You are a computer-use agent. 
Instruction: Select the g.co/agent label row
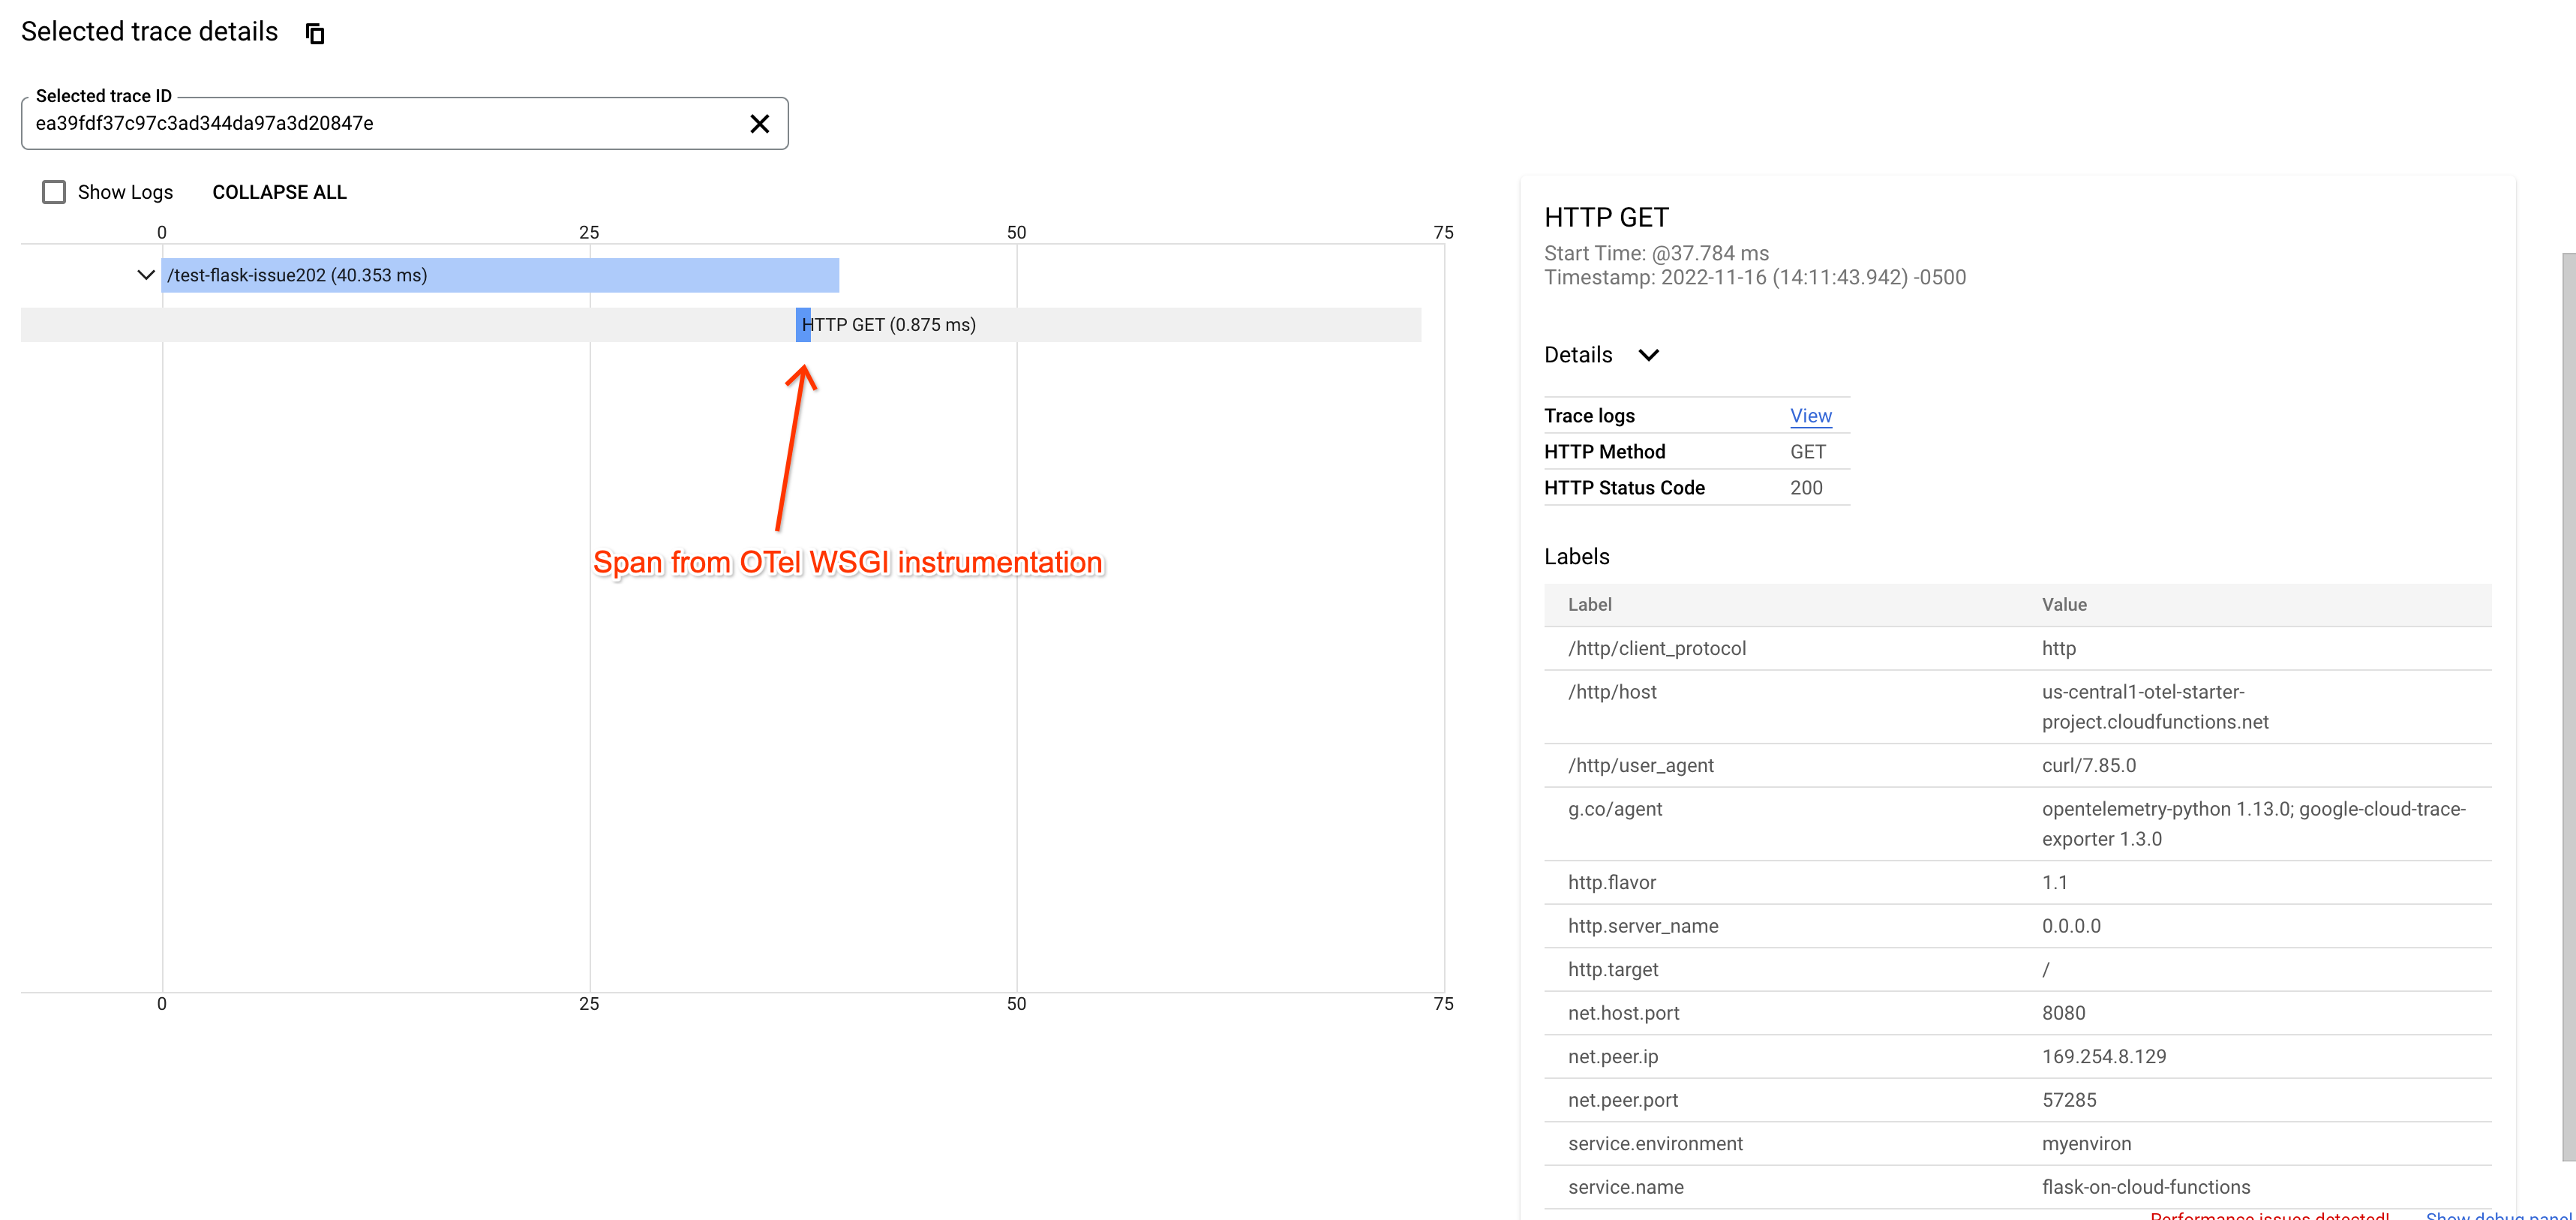pyautogui.click(x=1615, y=810)
